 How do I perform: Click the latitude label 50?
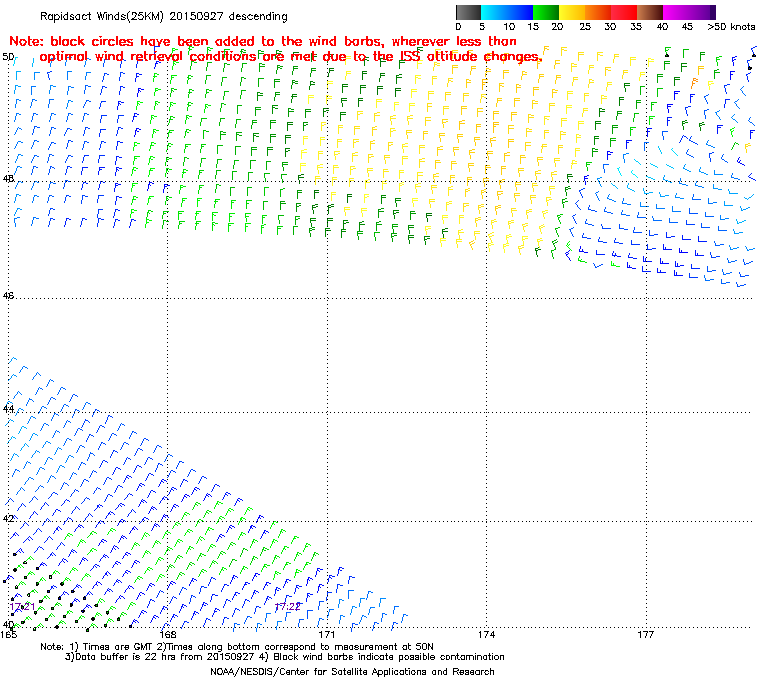(8, 57)
